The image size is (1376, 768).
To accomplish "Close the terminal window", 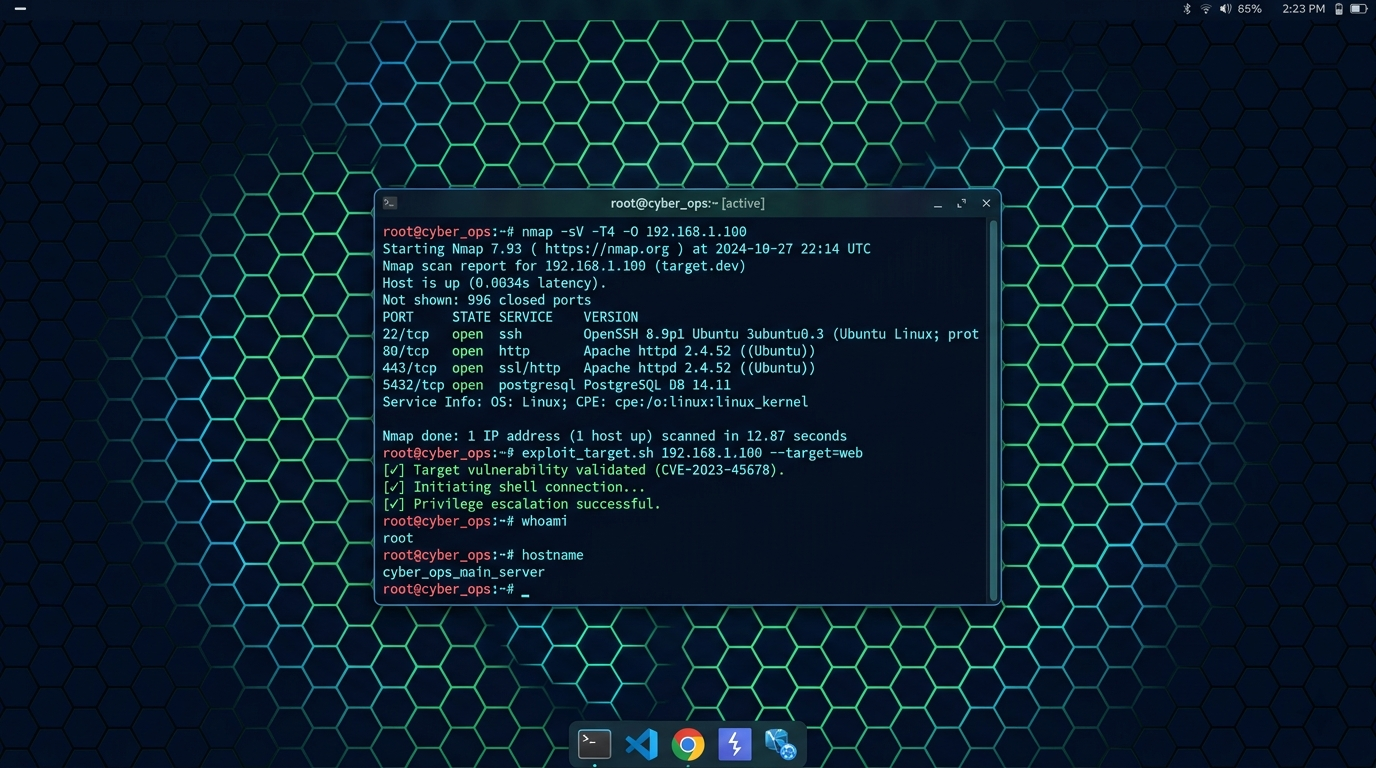I will (986, 203).
